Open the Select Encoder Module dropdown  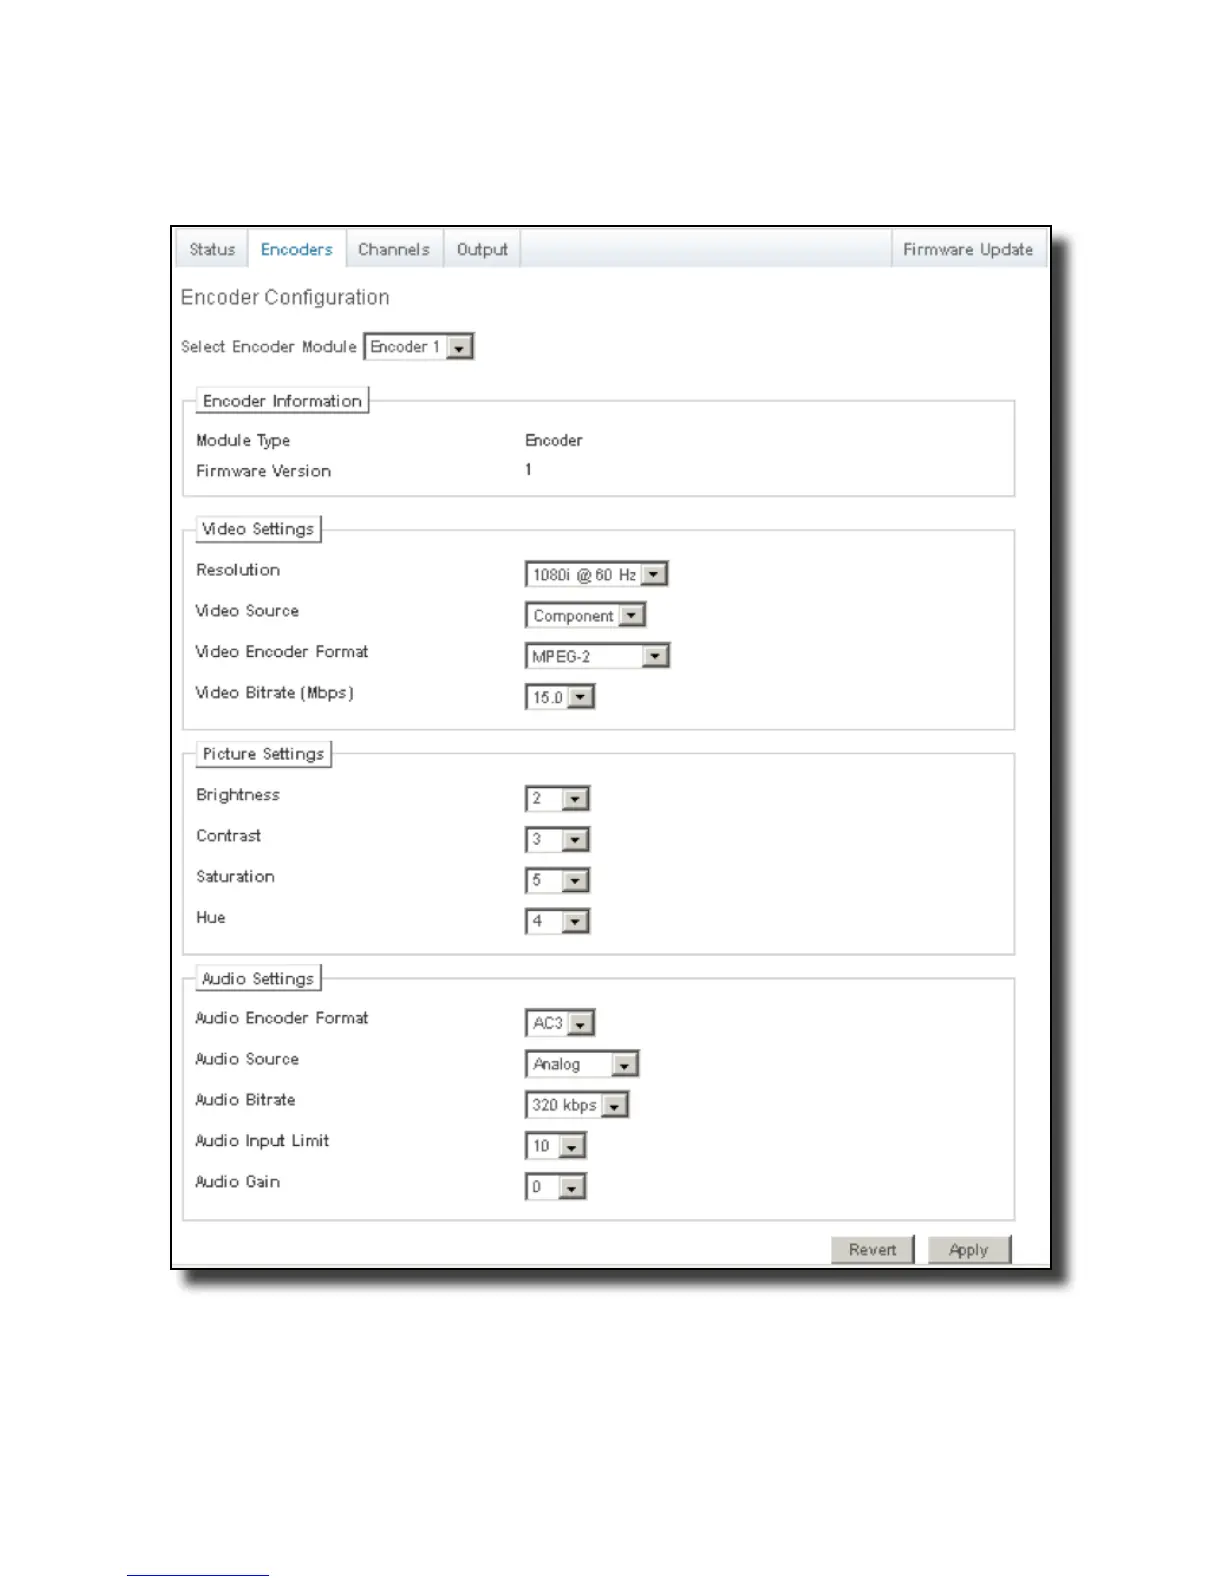(x=419, y=347)
